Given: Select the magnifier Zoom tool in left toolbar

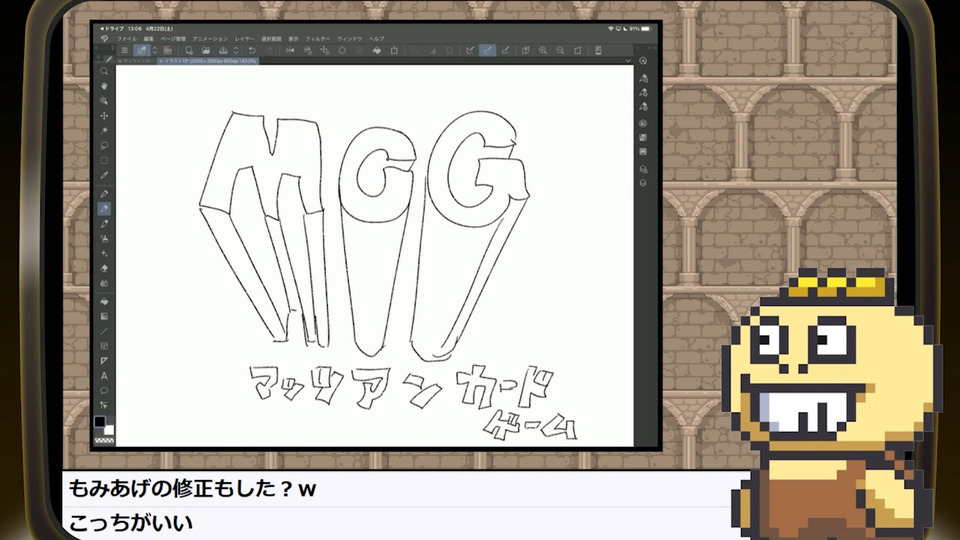Looking at the screenshot, I should [104, 71].
